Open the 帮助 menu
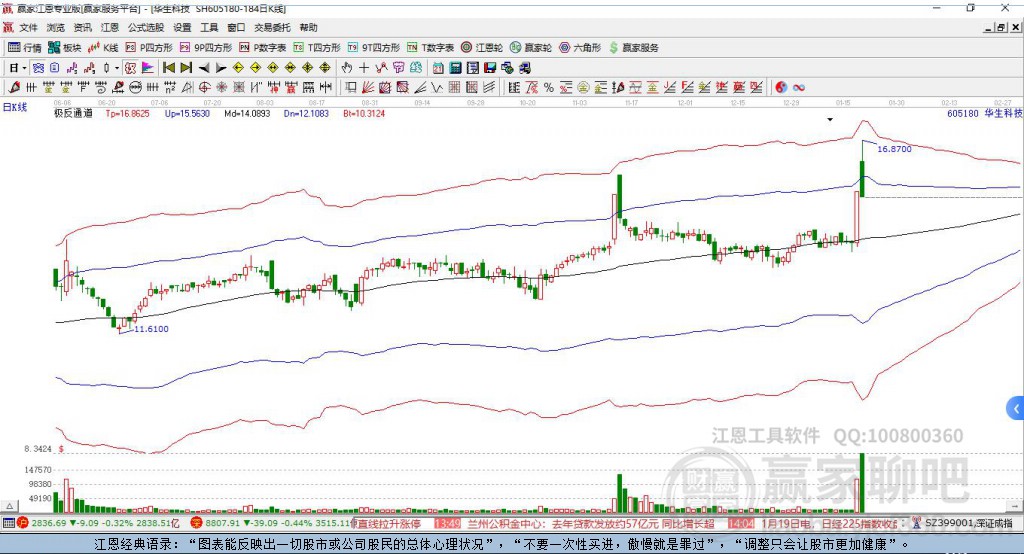 308,27
